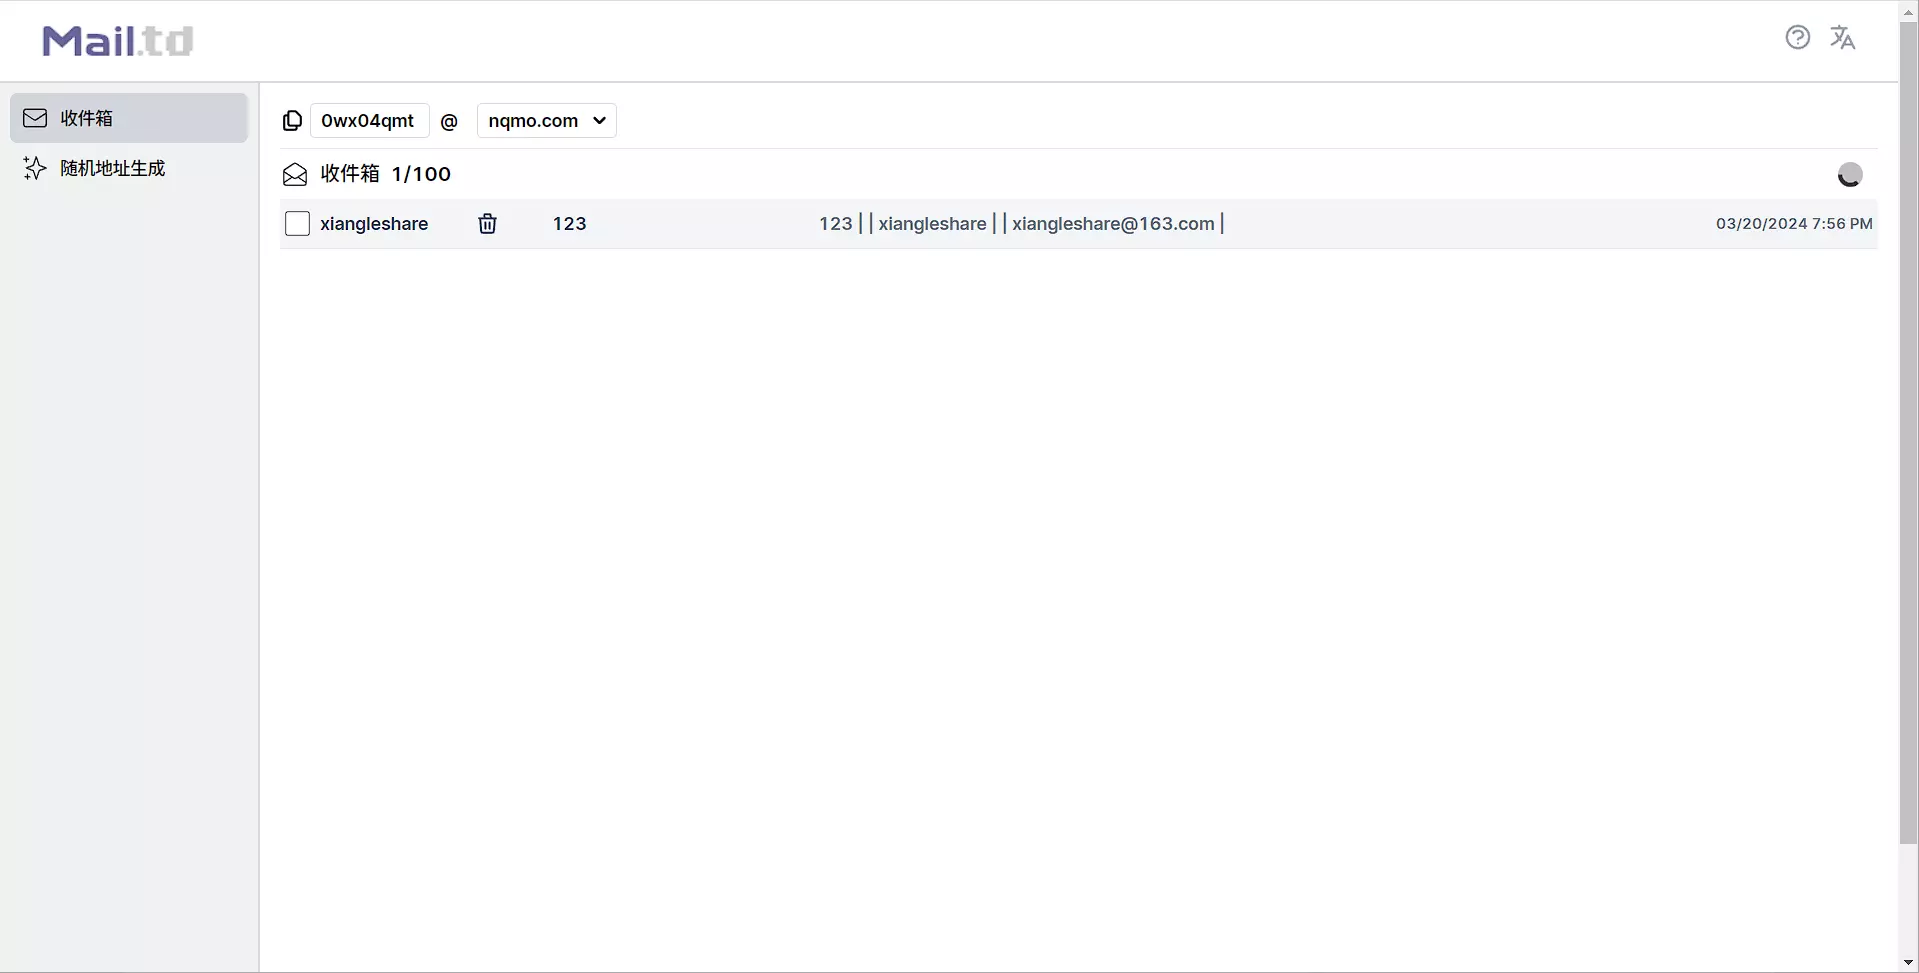Click the Mail.td logo
1919x973 pixels.
[x=118, y=41]
